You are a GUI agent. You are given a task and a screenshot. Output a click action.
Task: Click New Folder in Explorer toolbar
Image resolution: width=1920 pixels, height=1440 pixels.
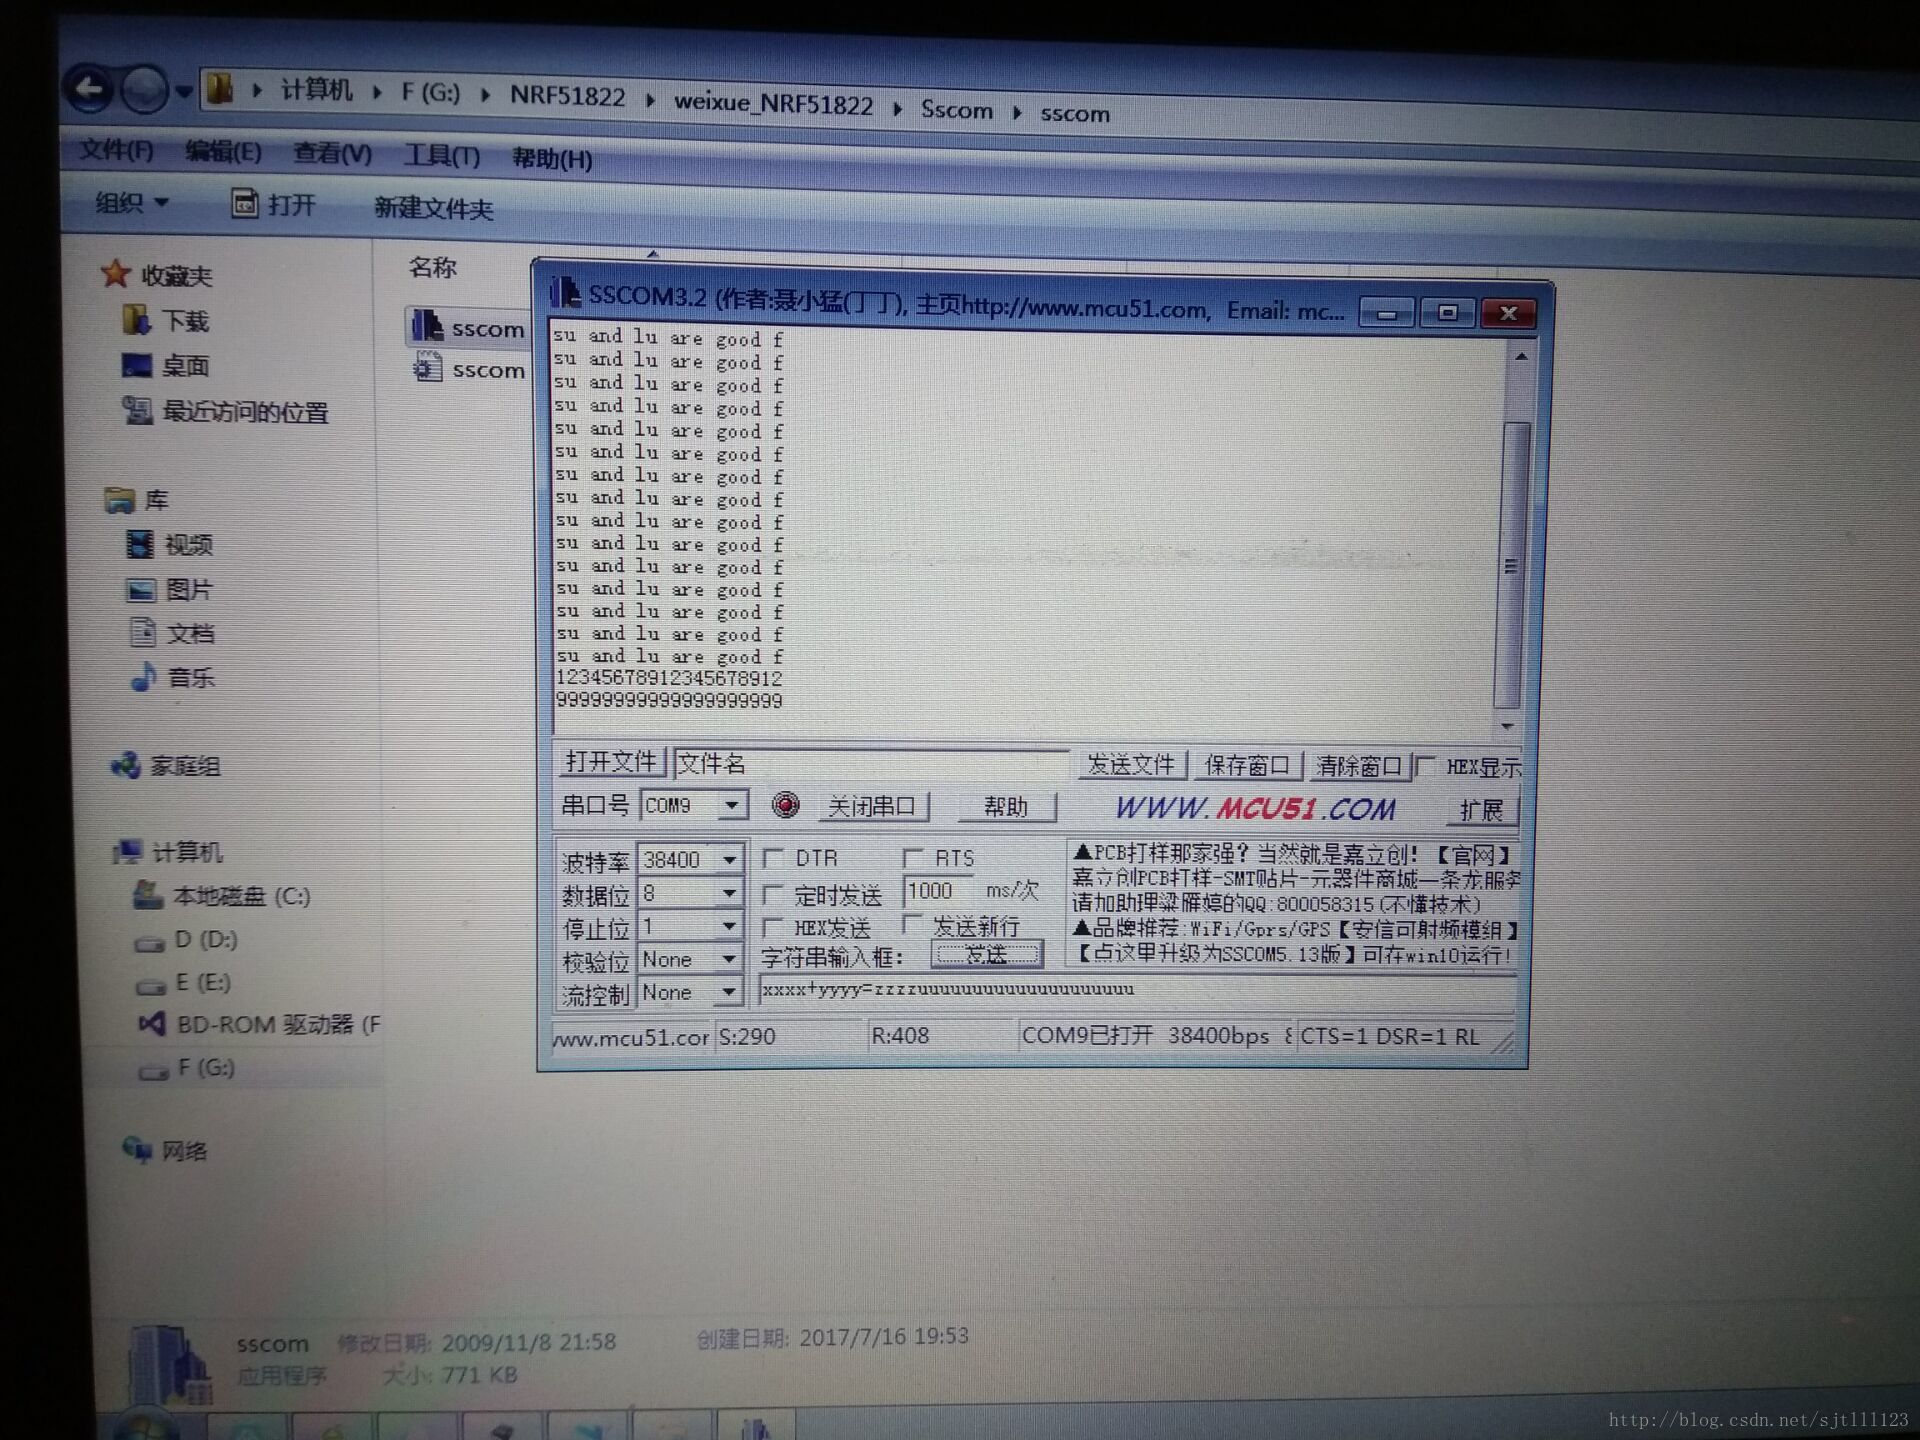click(434, 208)
